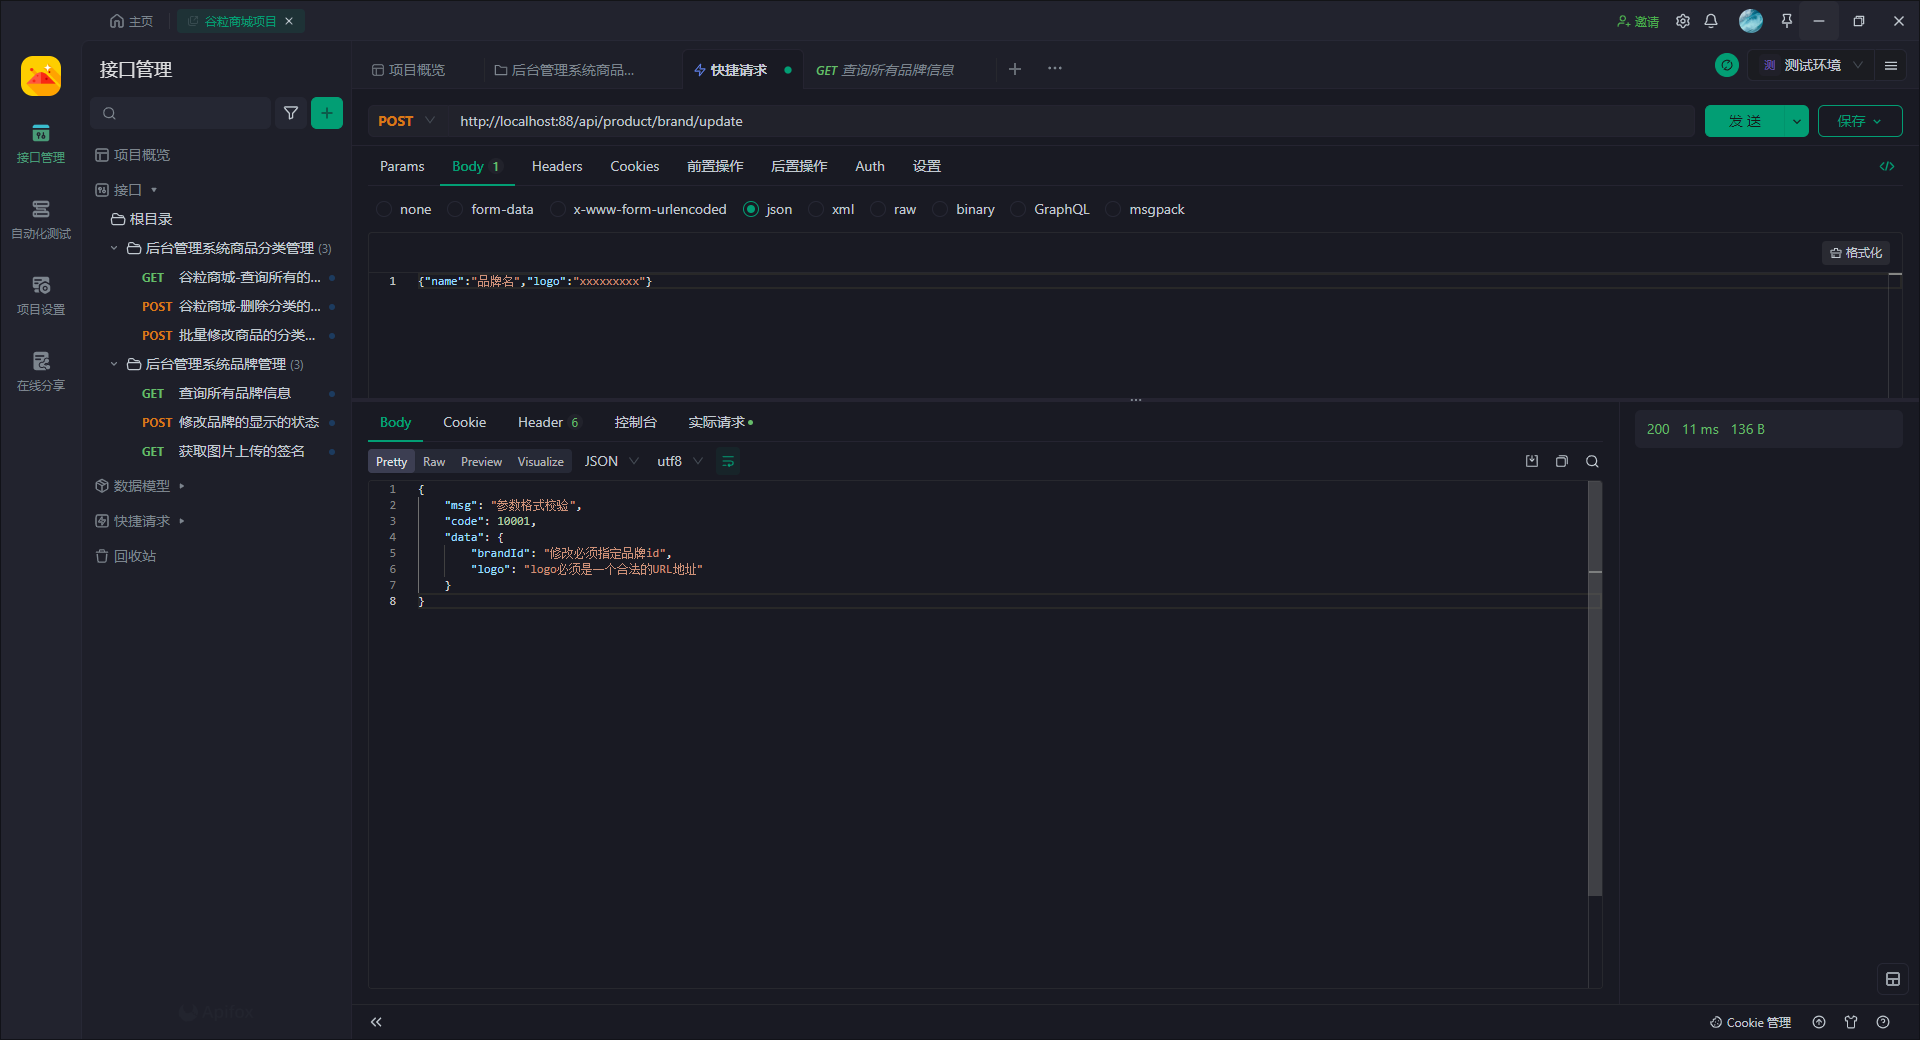Image resolution: width=1920 pixels, height=1040 pixels.
Task: Click the generate code icon
Action: click(1886, 166)
